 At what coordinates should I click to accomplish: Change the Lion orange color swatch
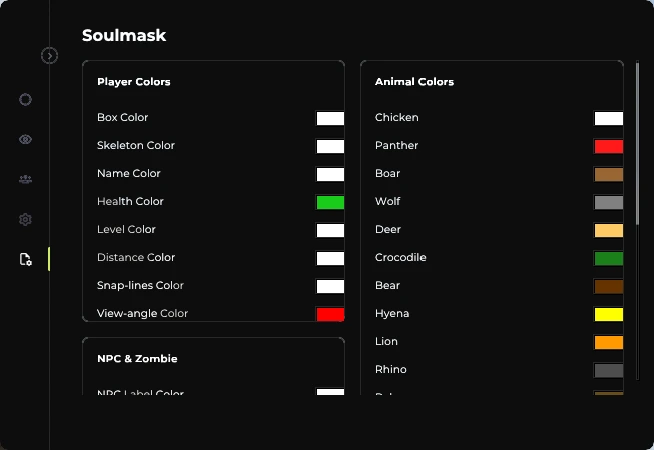click(x=609, y=342)
